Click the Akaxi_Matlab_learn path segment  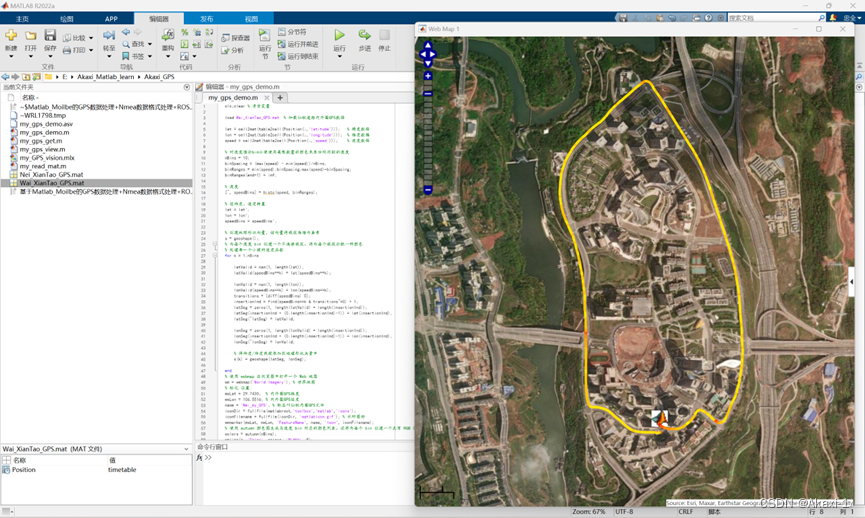[x=106, y=77]
